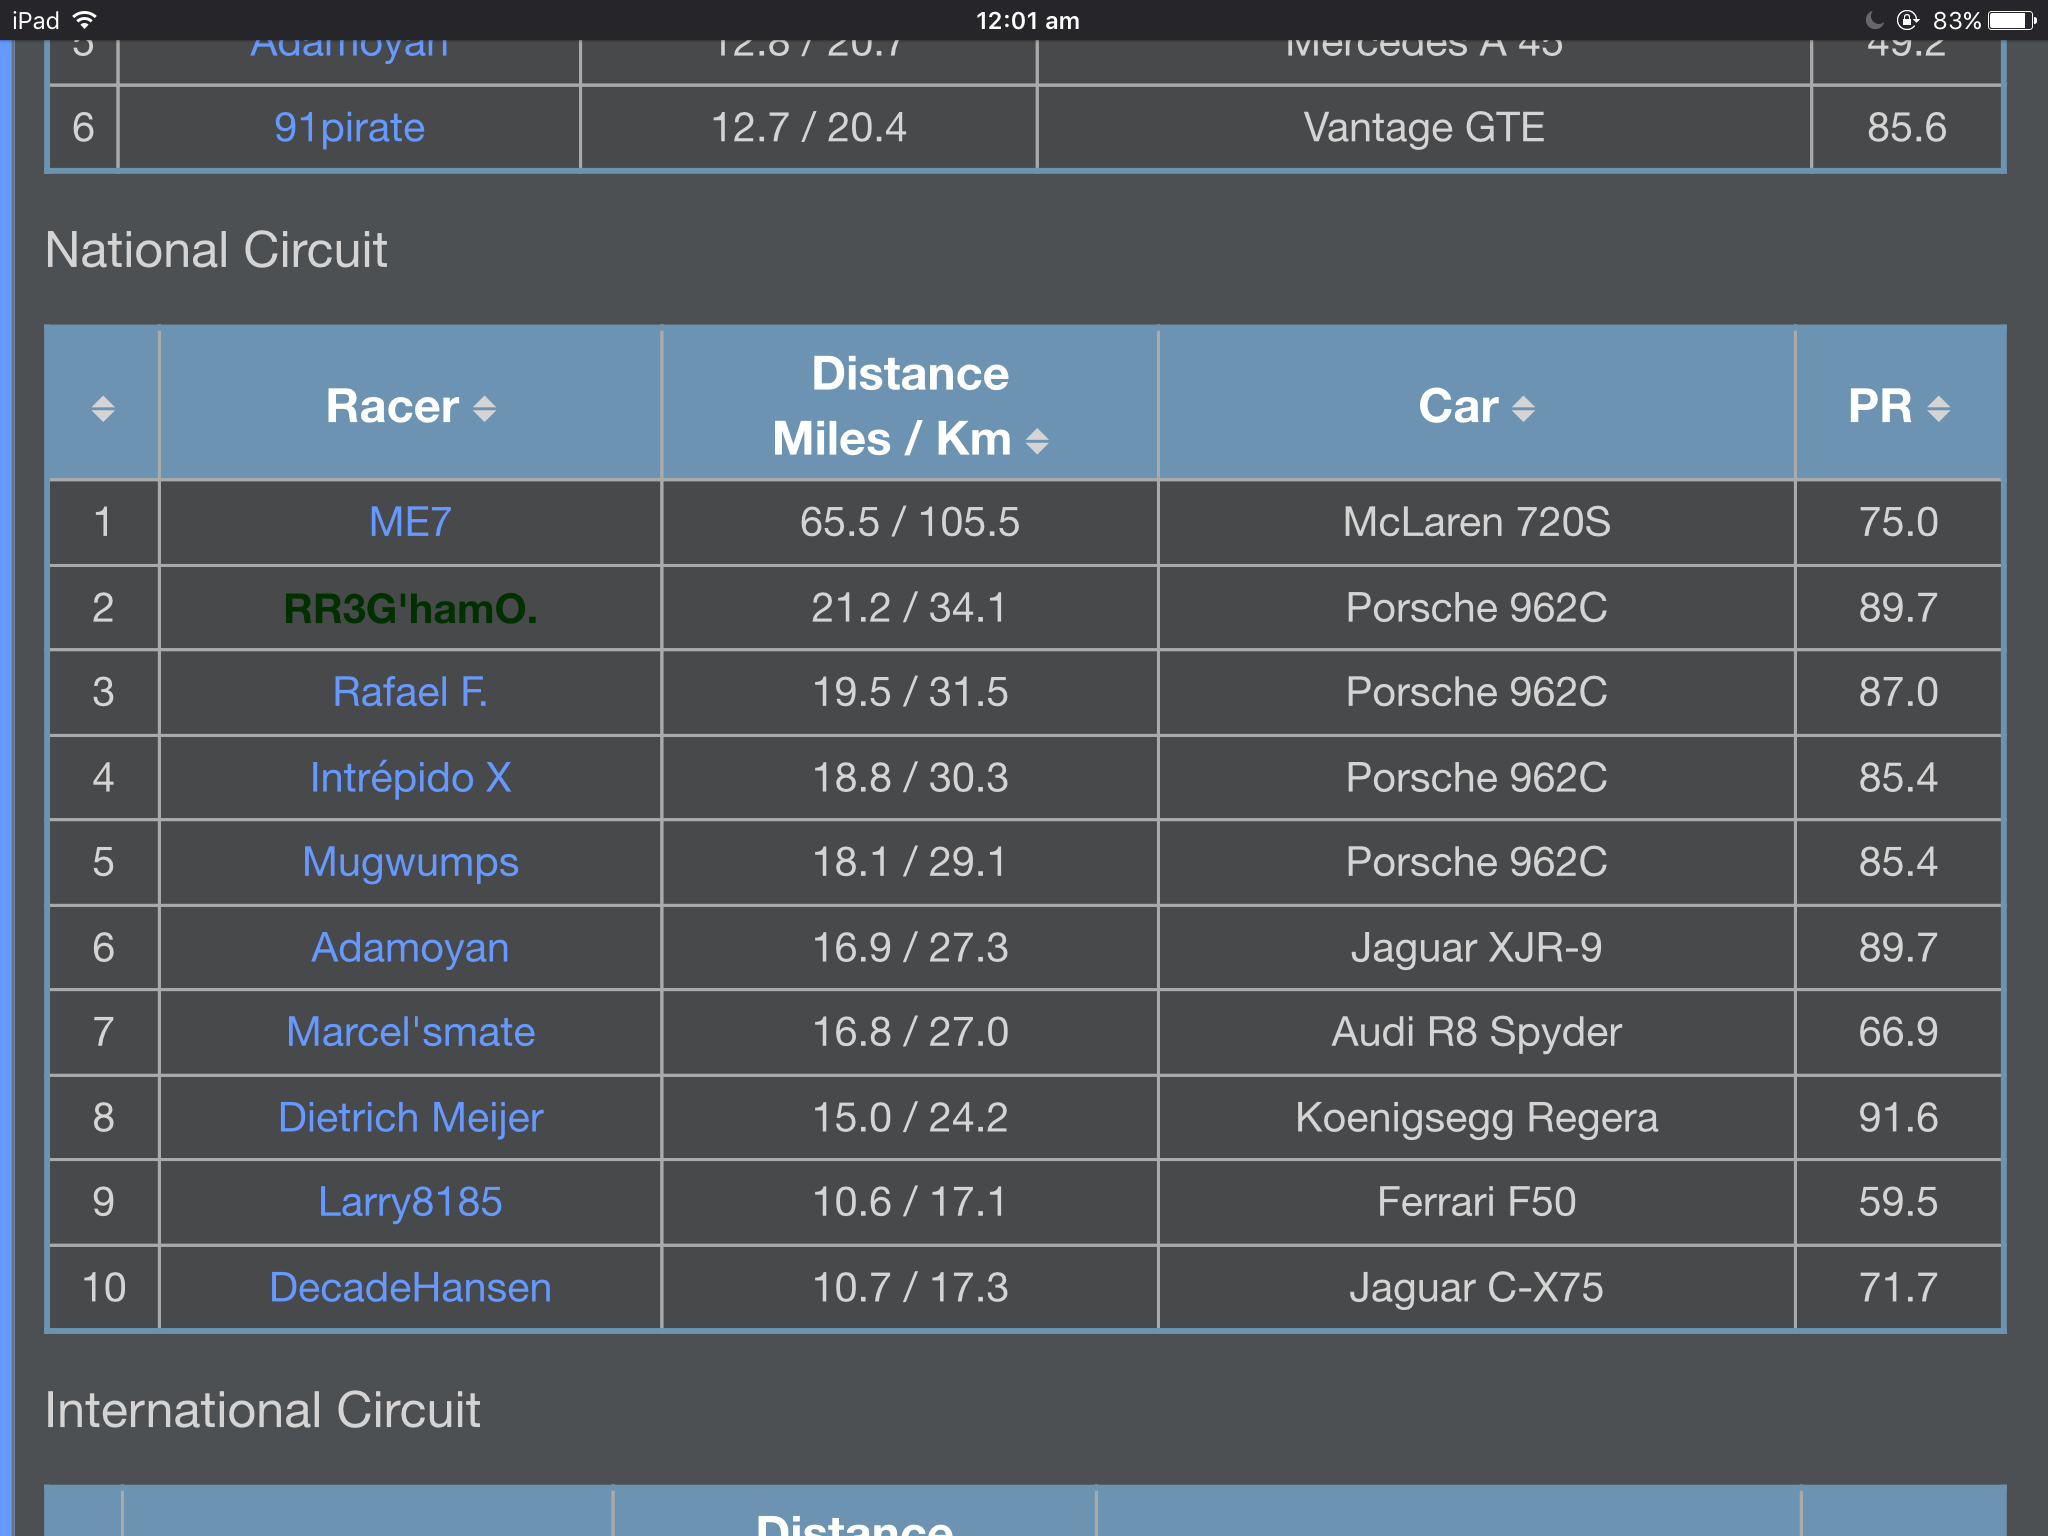Open Intrépido X racer link
Screen dimensions: 2048x1536
tap(410, 778)
